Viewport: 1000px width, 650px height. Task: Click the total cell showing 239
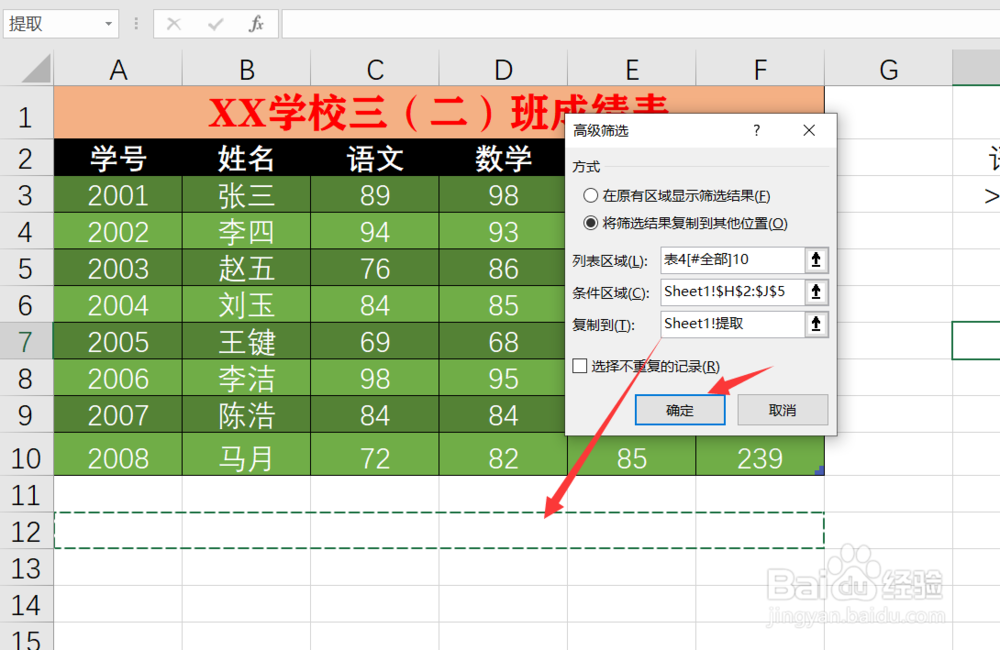tap(760, 456)
